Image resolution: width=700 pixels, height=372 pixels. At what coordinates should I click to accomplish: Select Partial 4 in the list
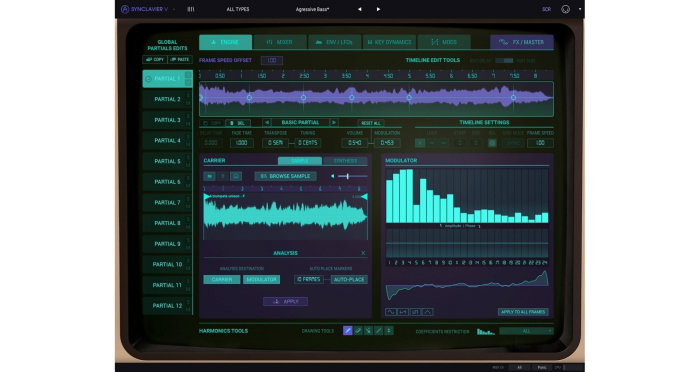coord(167,140)
